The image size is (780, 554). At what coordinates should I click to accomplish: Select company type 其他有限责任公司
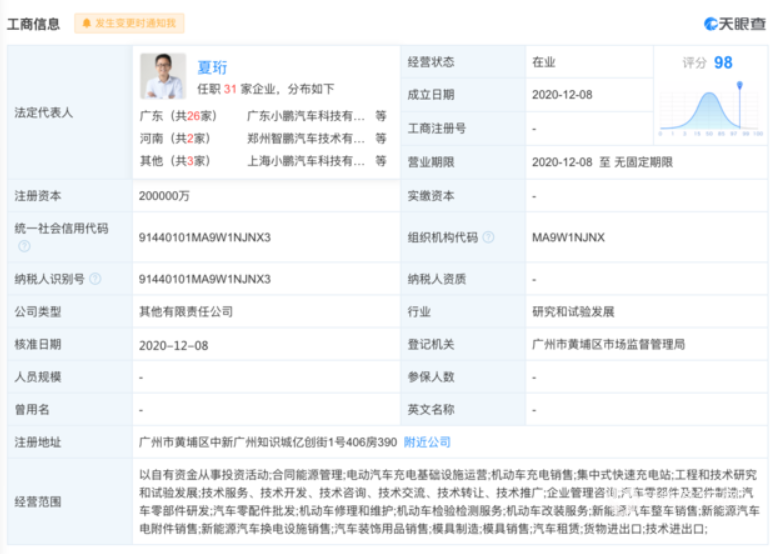click(x=186, y=312)
